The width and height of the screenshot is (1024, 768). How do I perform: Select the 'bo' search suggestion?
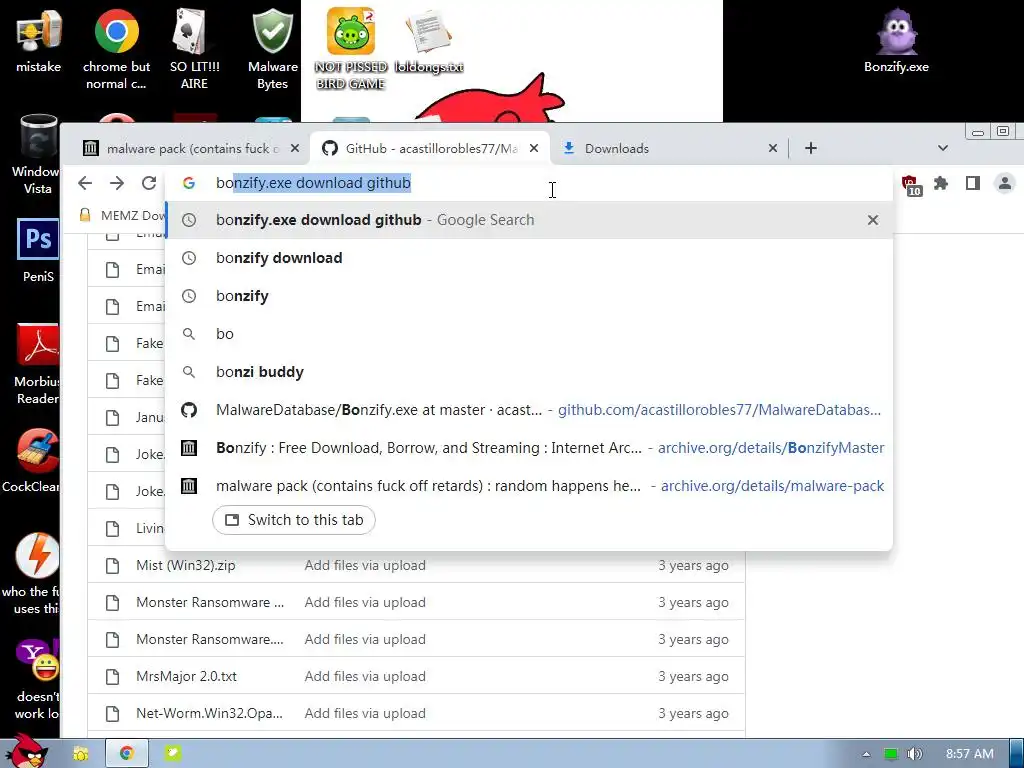[x=529, y=334]
